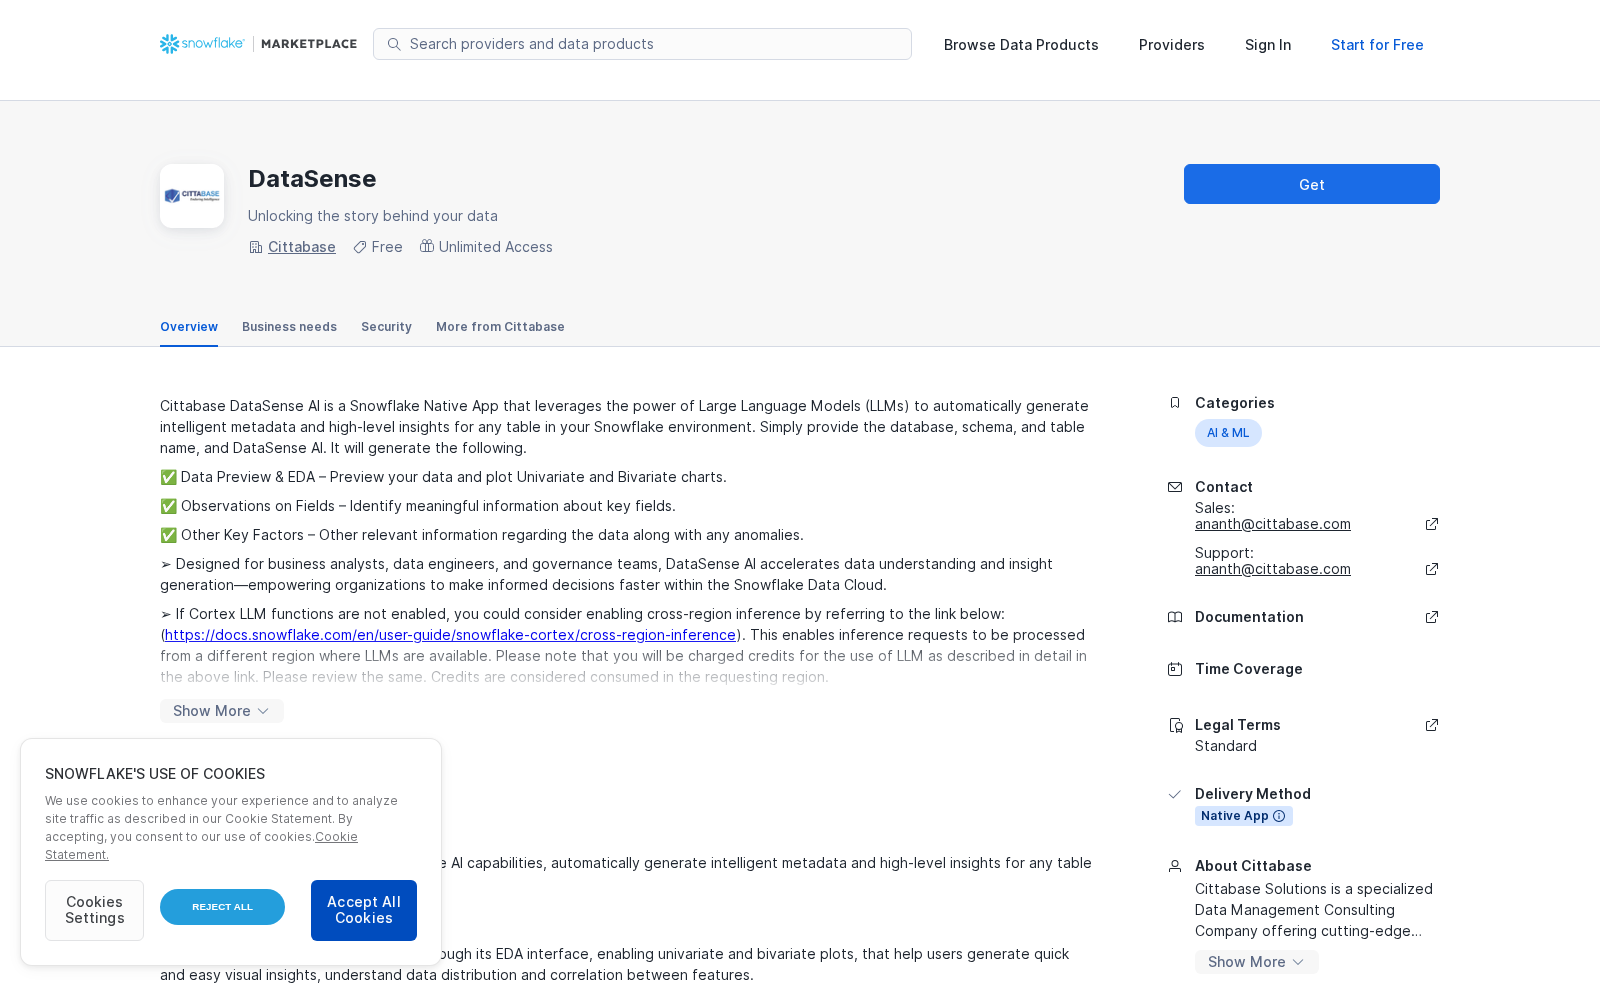The width and height of the screenshot is (1600, 1000).
Task: Click the document icon beside Legal Terms
Action: tap(1175, 725)
